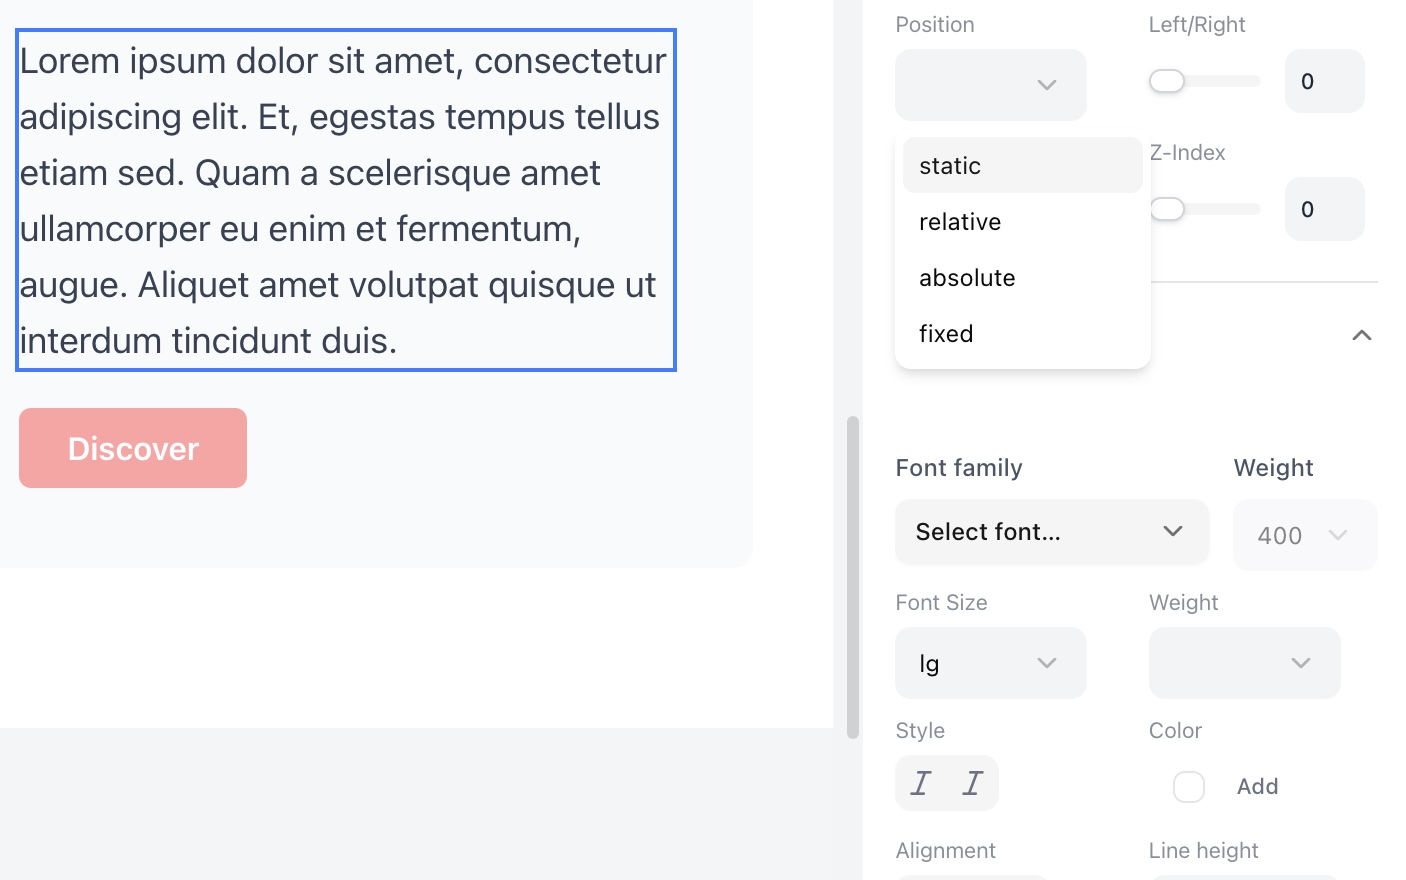Click the Left/Right slider handle

coord(1166,81)
